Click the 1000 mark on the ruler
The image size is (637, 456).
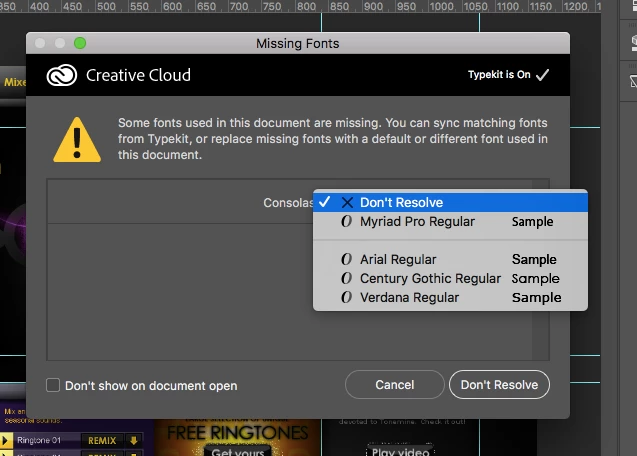(x=441, y=7)
